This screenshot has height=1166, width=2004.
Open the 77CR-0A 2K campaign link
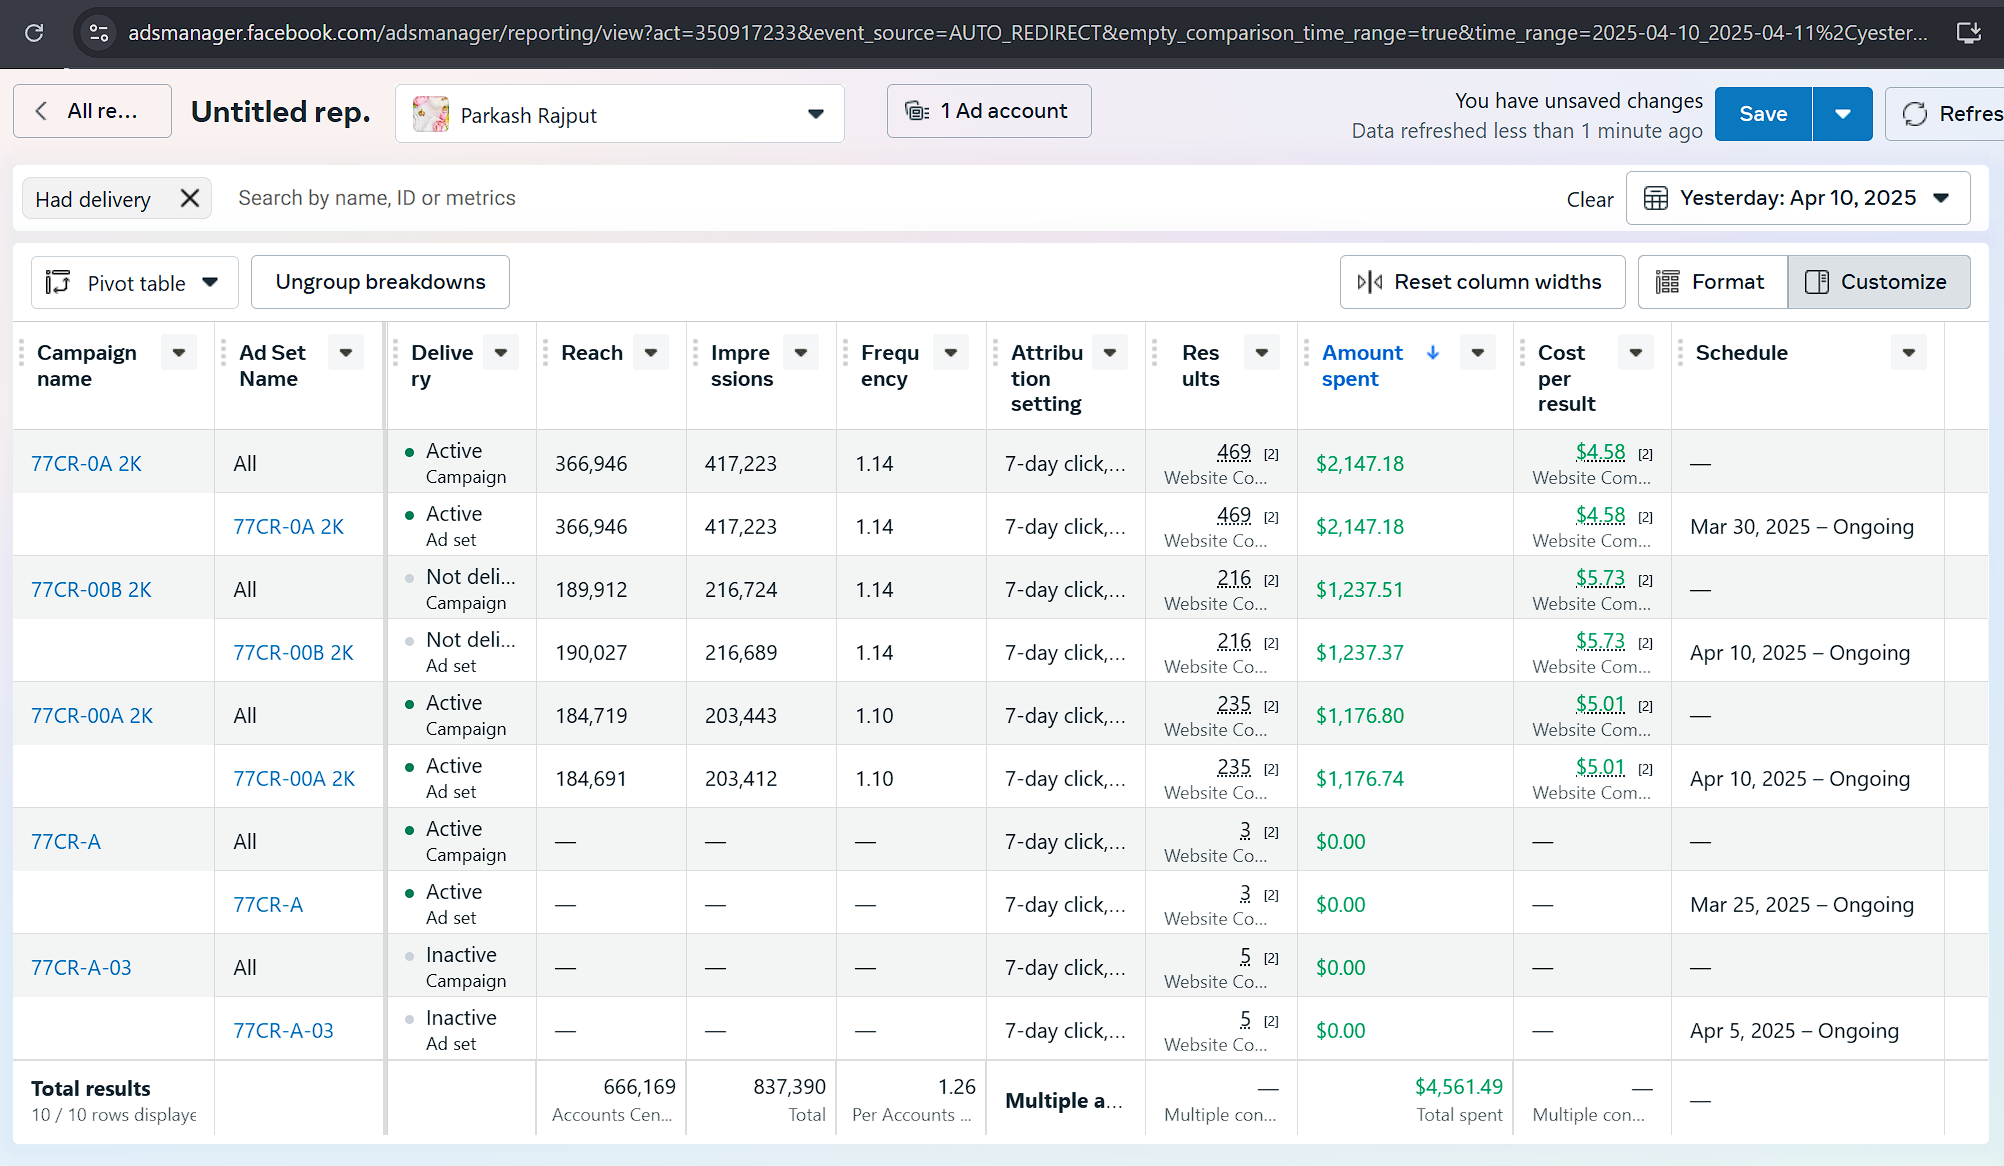(x=86, y=464)
